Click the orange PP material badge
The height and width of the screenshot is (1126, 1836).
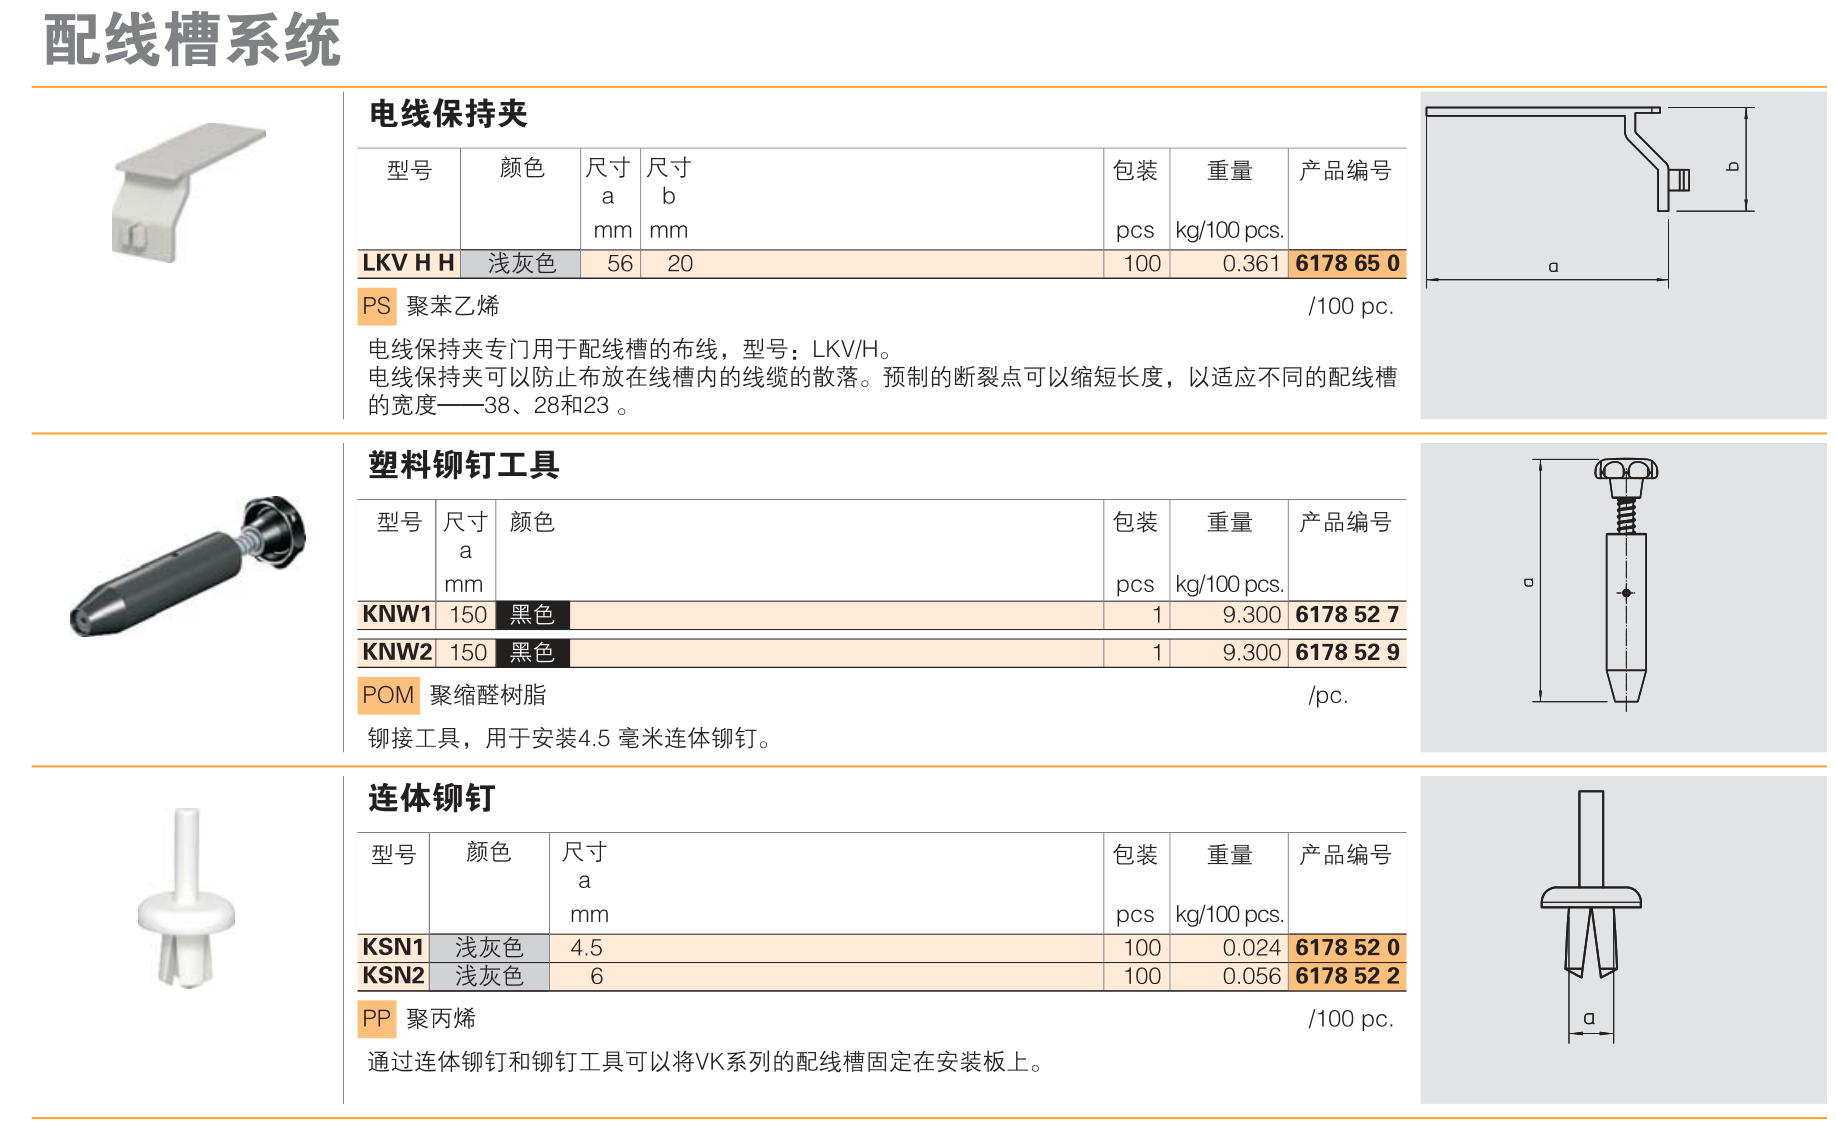pos(376,1019)
